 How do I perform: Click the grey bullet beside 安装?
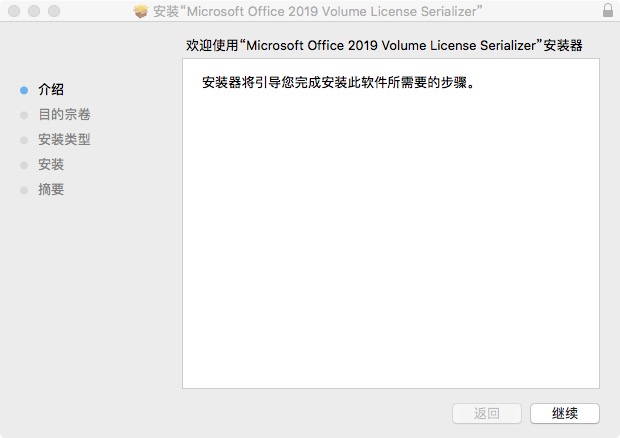coord(24,165)
